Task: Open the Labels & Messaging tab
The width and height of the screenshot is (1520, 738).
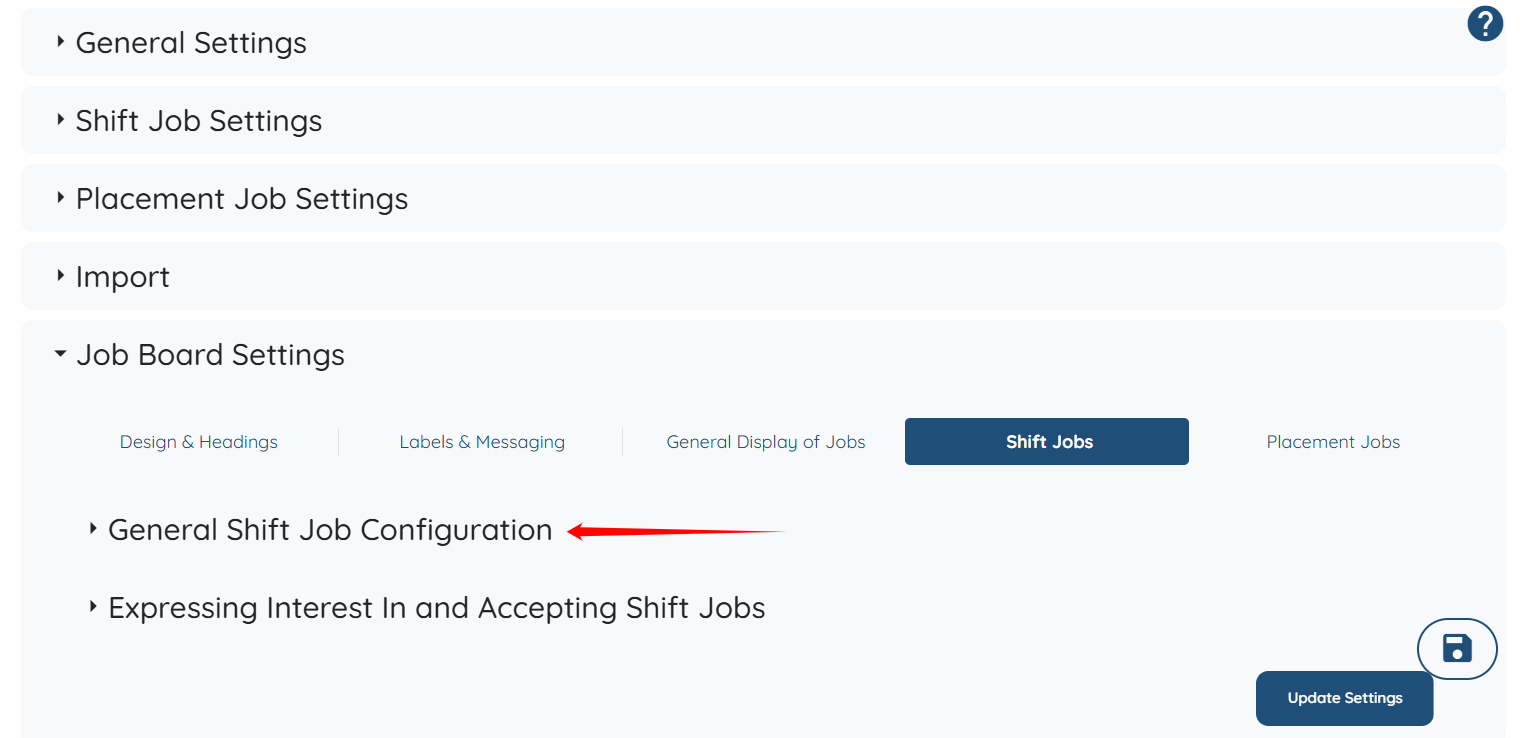Action: (x=482, y=442)
